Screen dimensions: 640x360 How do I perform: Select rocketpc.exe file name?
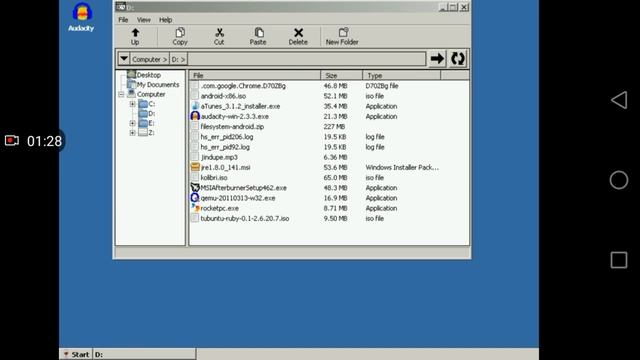pyautogui.click(x=220, y=208)
